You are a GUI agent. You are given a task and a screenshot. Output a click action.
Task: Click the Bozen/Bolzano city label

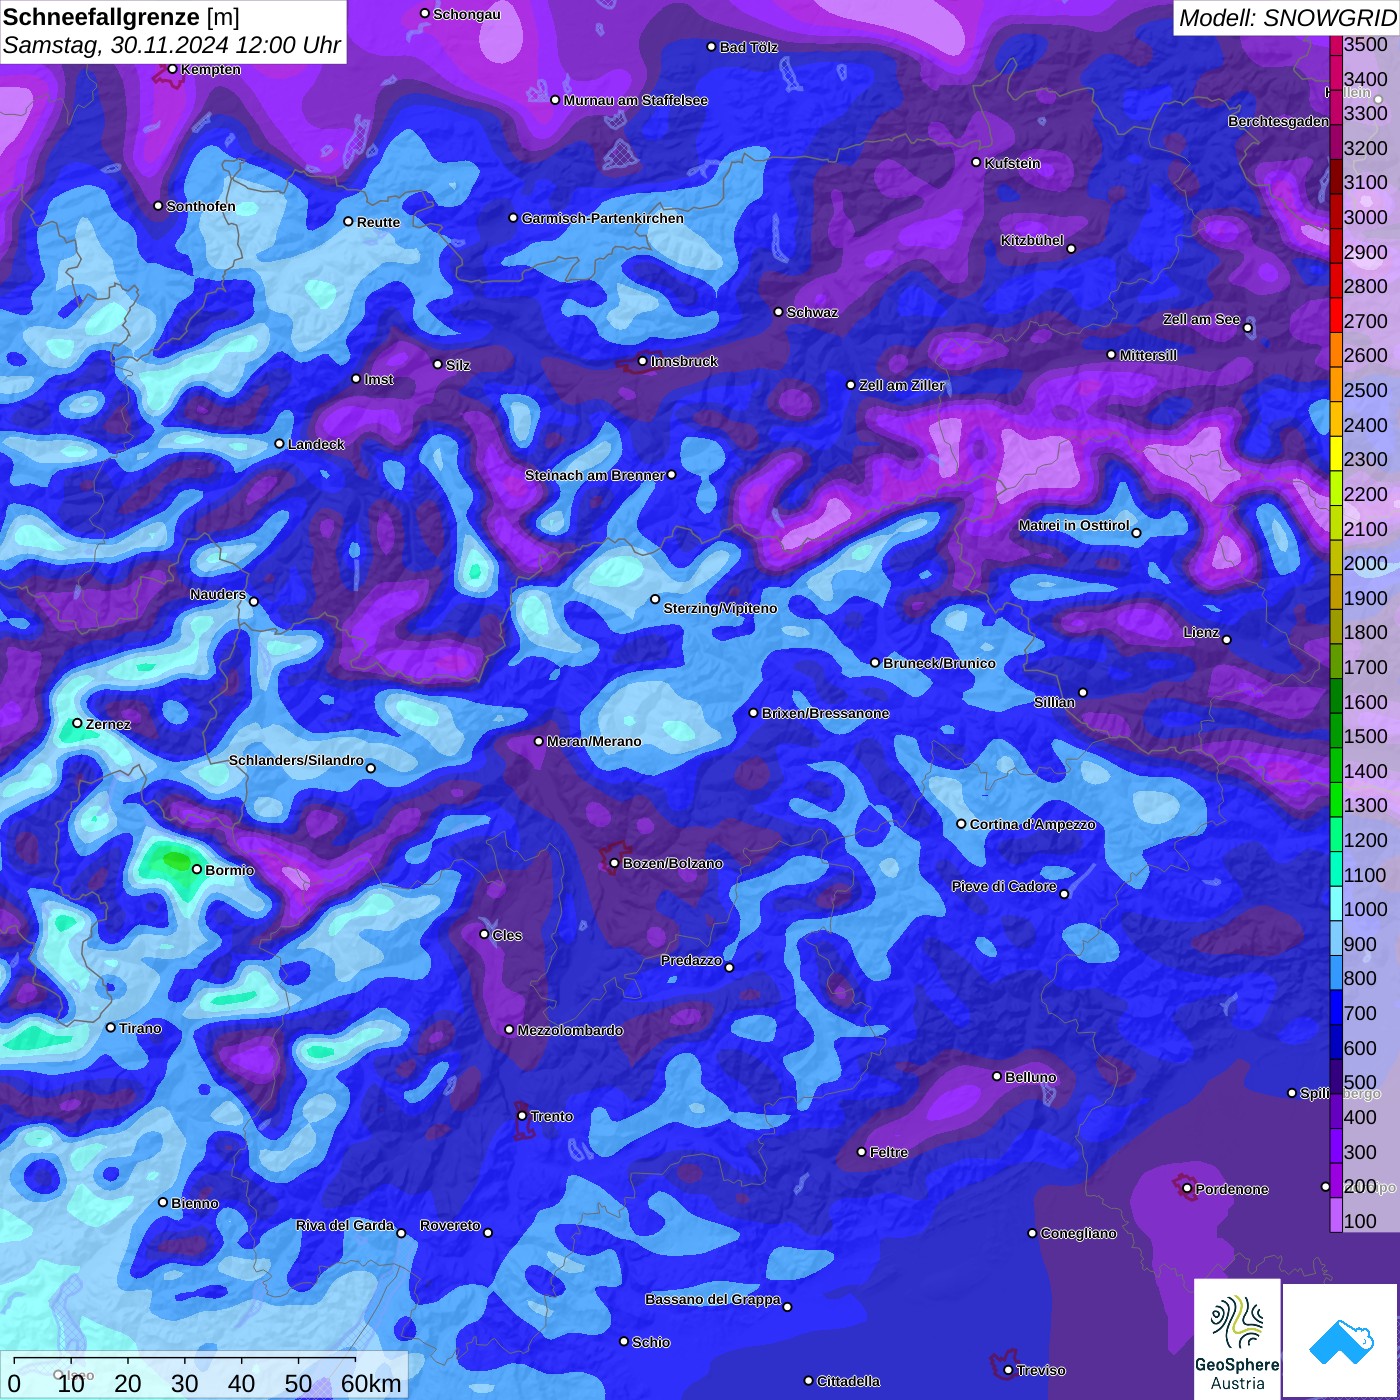(x=672, y=863)
